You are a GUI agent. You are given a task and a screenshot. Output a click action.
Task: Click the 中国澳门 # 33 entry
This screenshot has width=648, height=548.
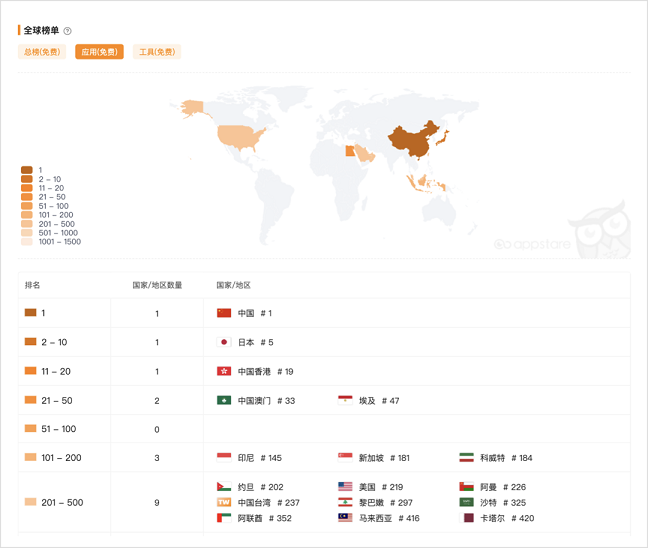click(267, 400)
